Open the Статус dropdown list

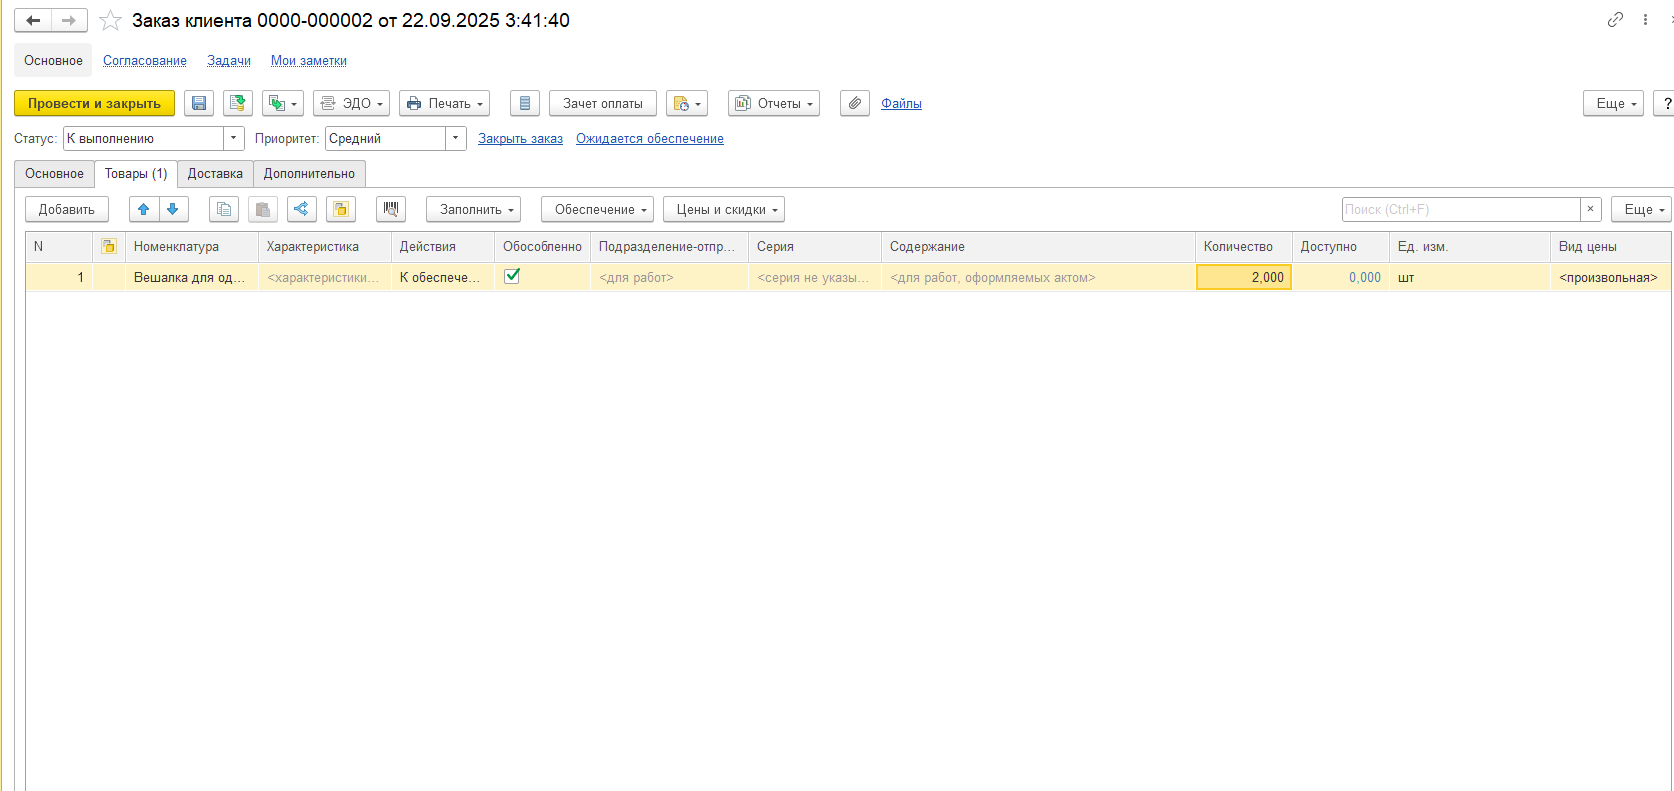click(234, 139)
